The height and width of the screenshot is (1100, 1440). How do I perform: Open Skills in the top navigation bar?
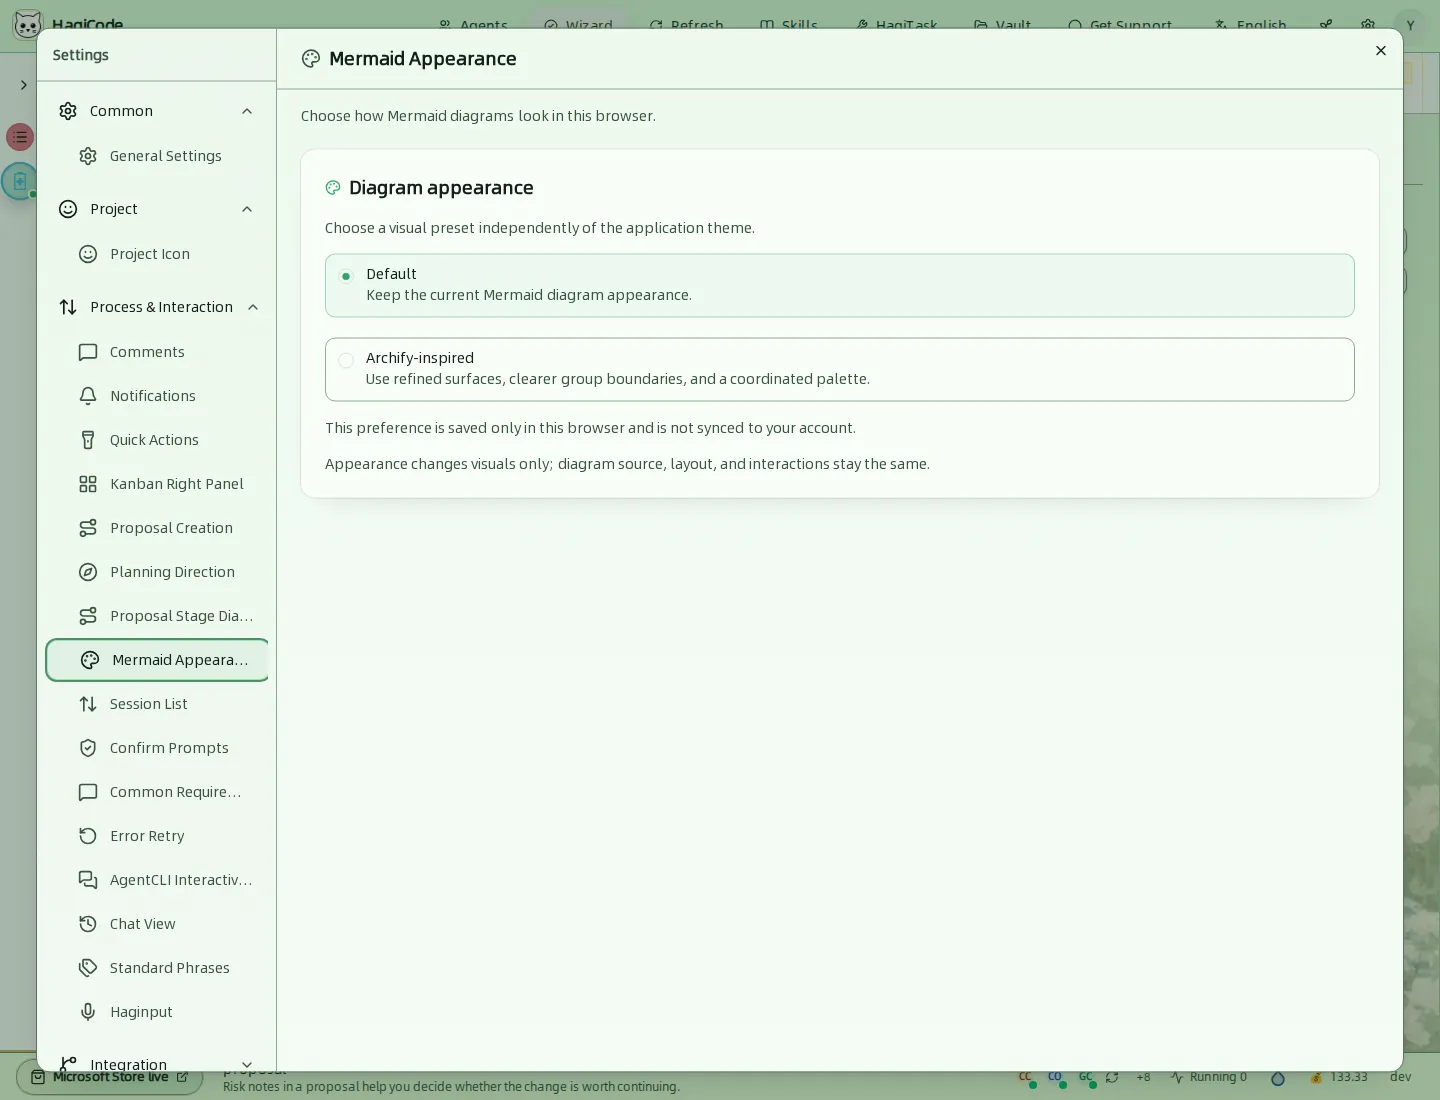tap(789, 25)
